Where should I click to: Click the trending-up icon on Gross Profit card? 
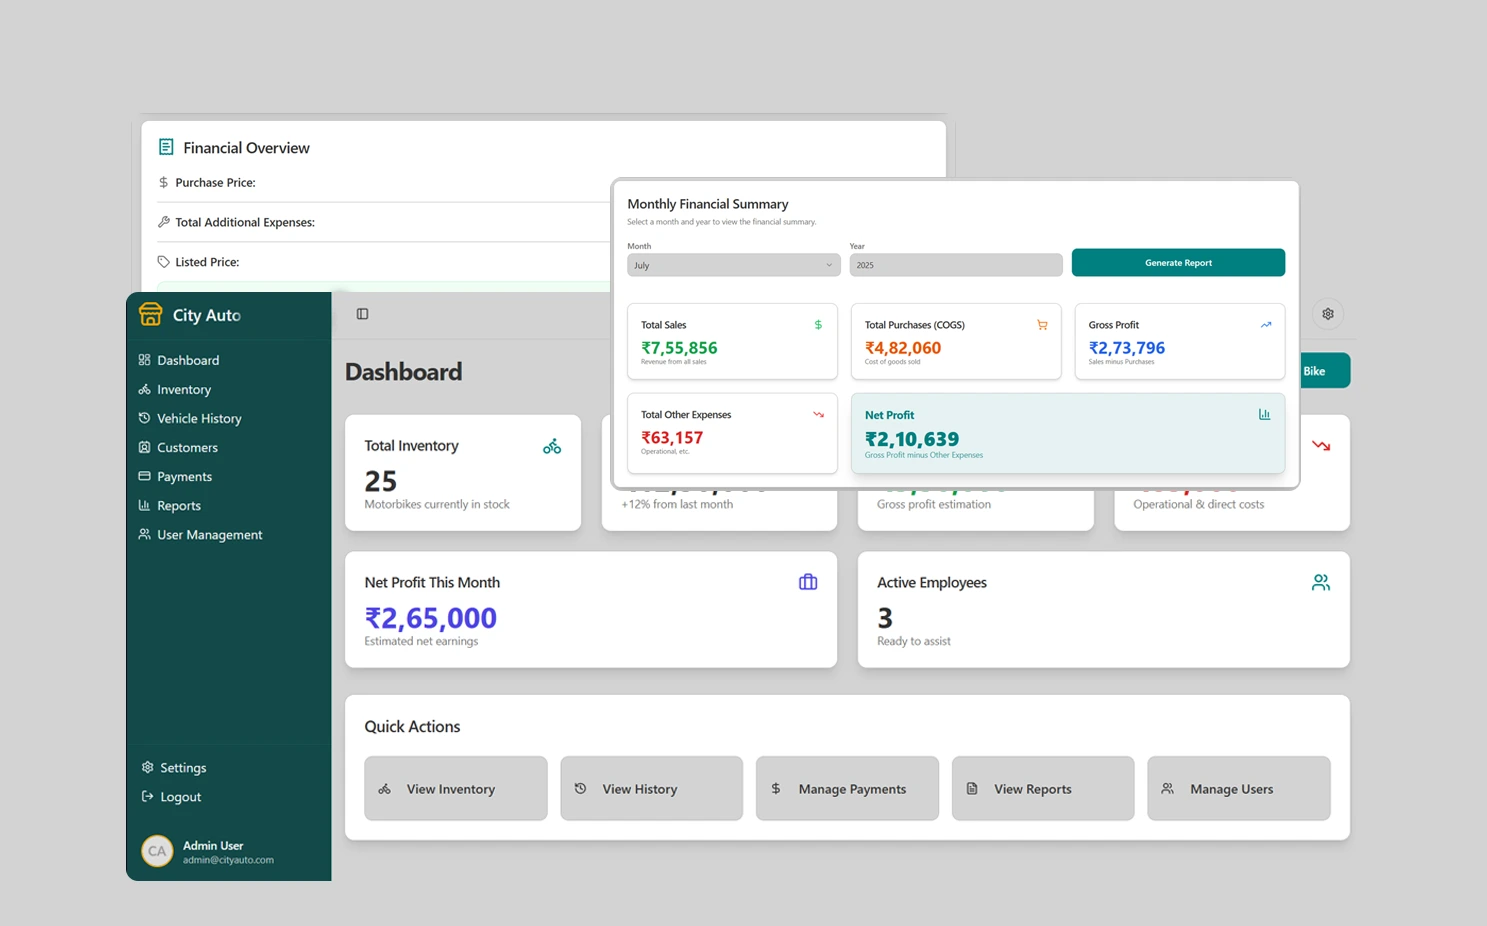tap(1265, 324)
